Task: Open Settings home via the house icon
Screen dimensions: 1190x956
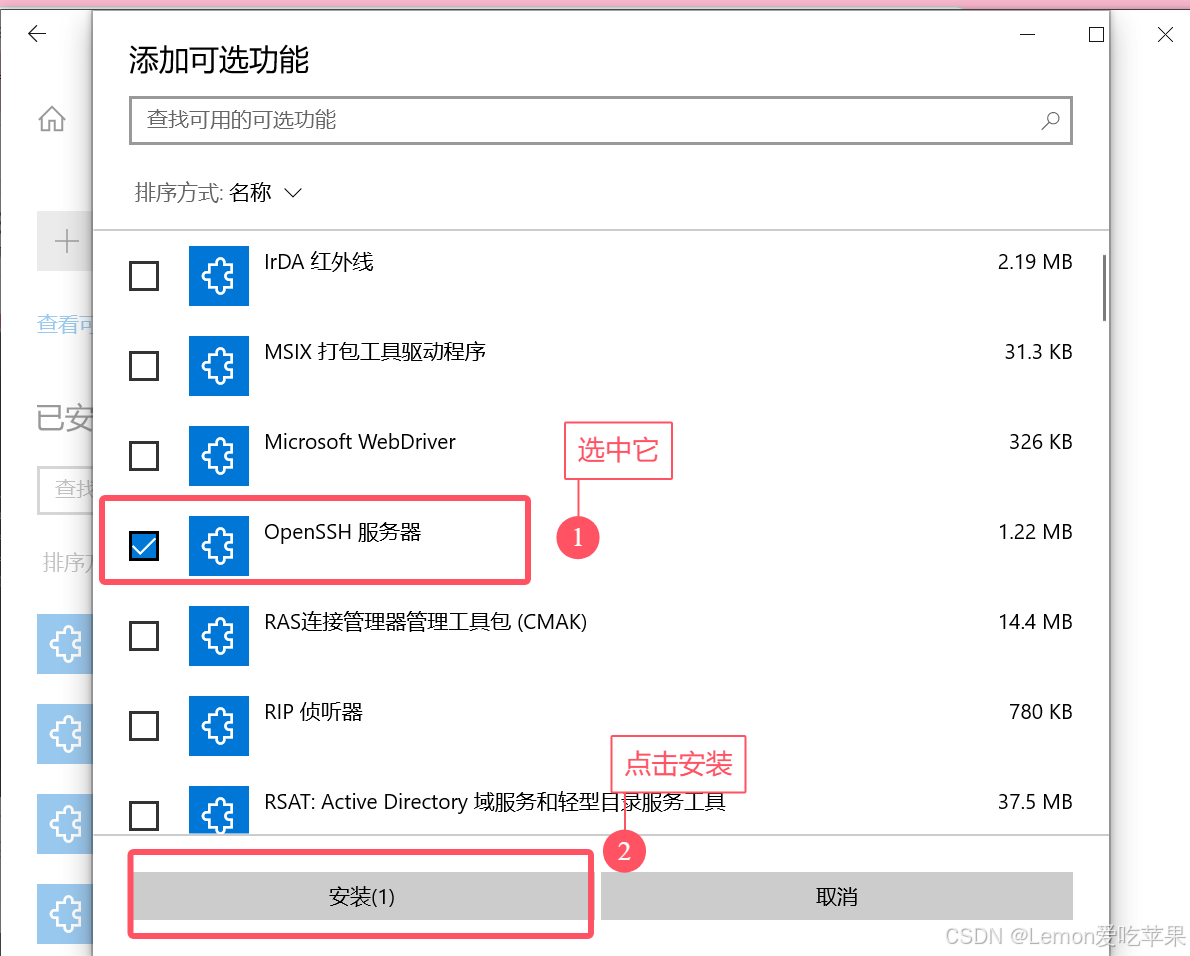Action: tap(52, 118)
